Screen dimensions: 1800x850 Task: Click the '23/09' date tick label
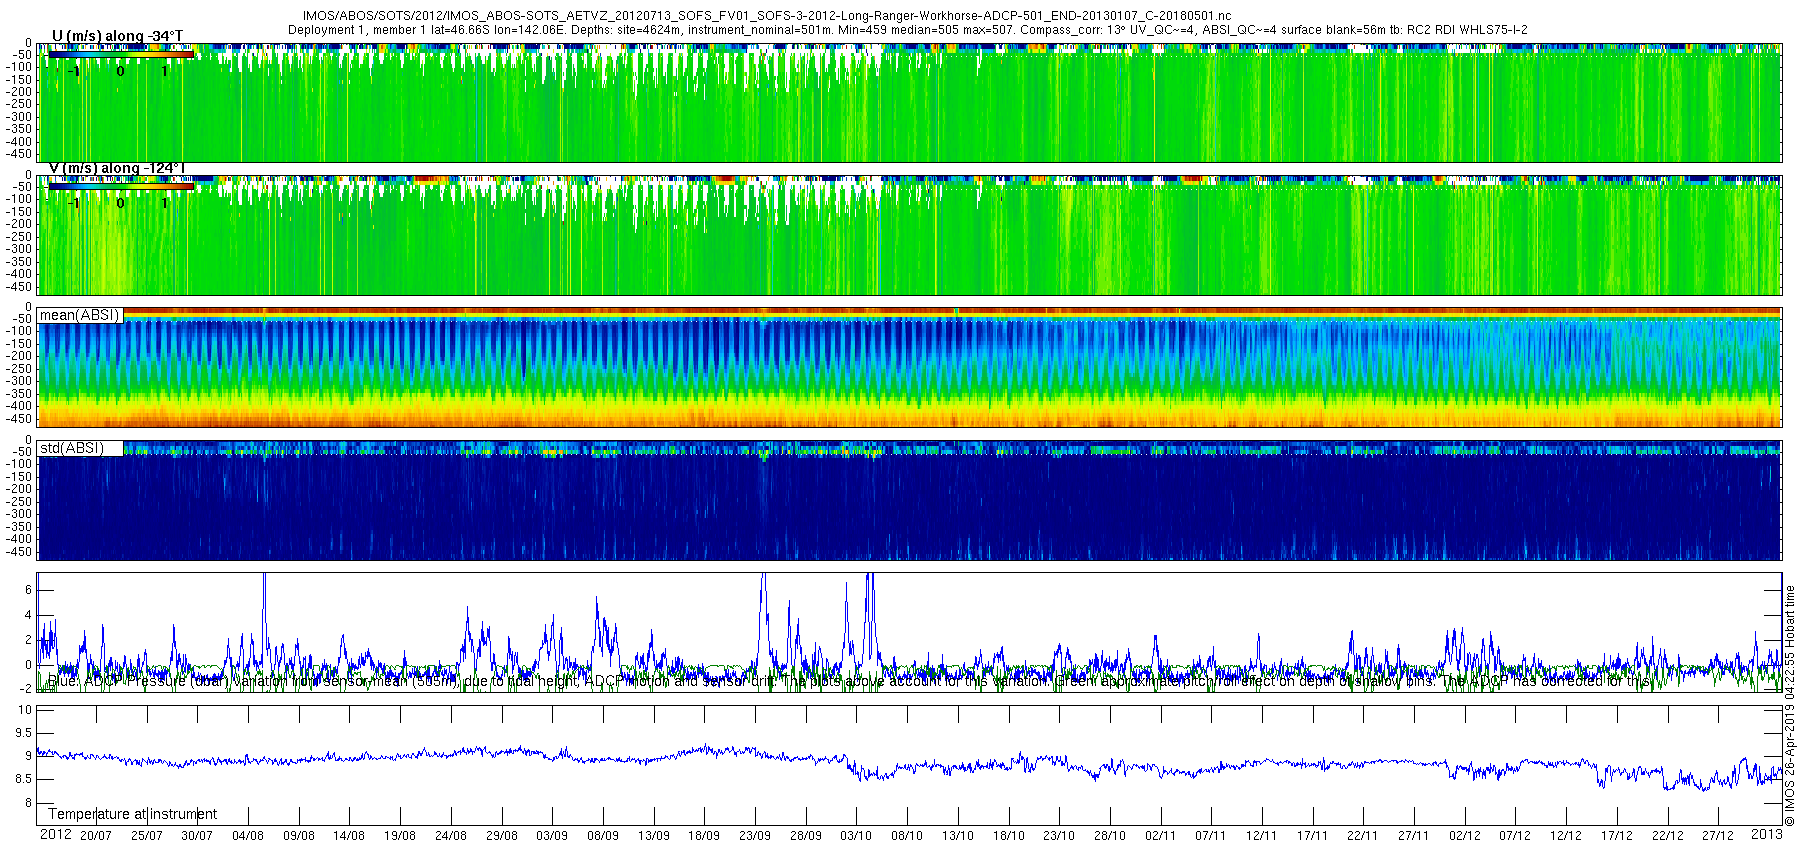755,836
